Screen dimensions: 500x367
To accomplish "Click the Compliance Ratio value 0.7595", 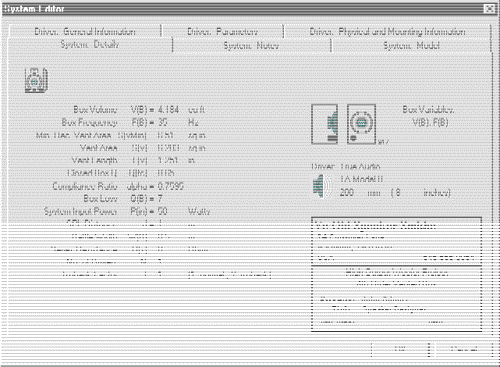I will [171, 186].
